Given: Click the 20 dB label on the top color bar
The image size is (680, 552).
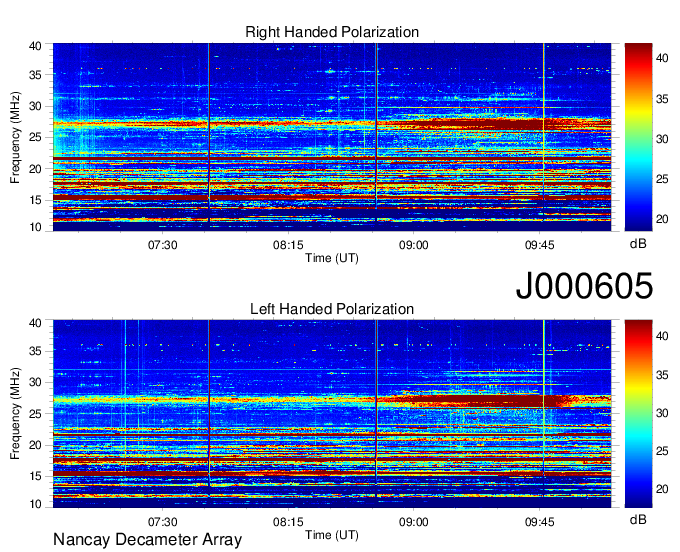Looking at the screenshot, I should [662, 219].
